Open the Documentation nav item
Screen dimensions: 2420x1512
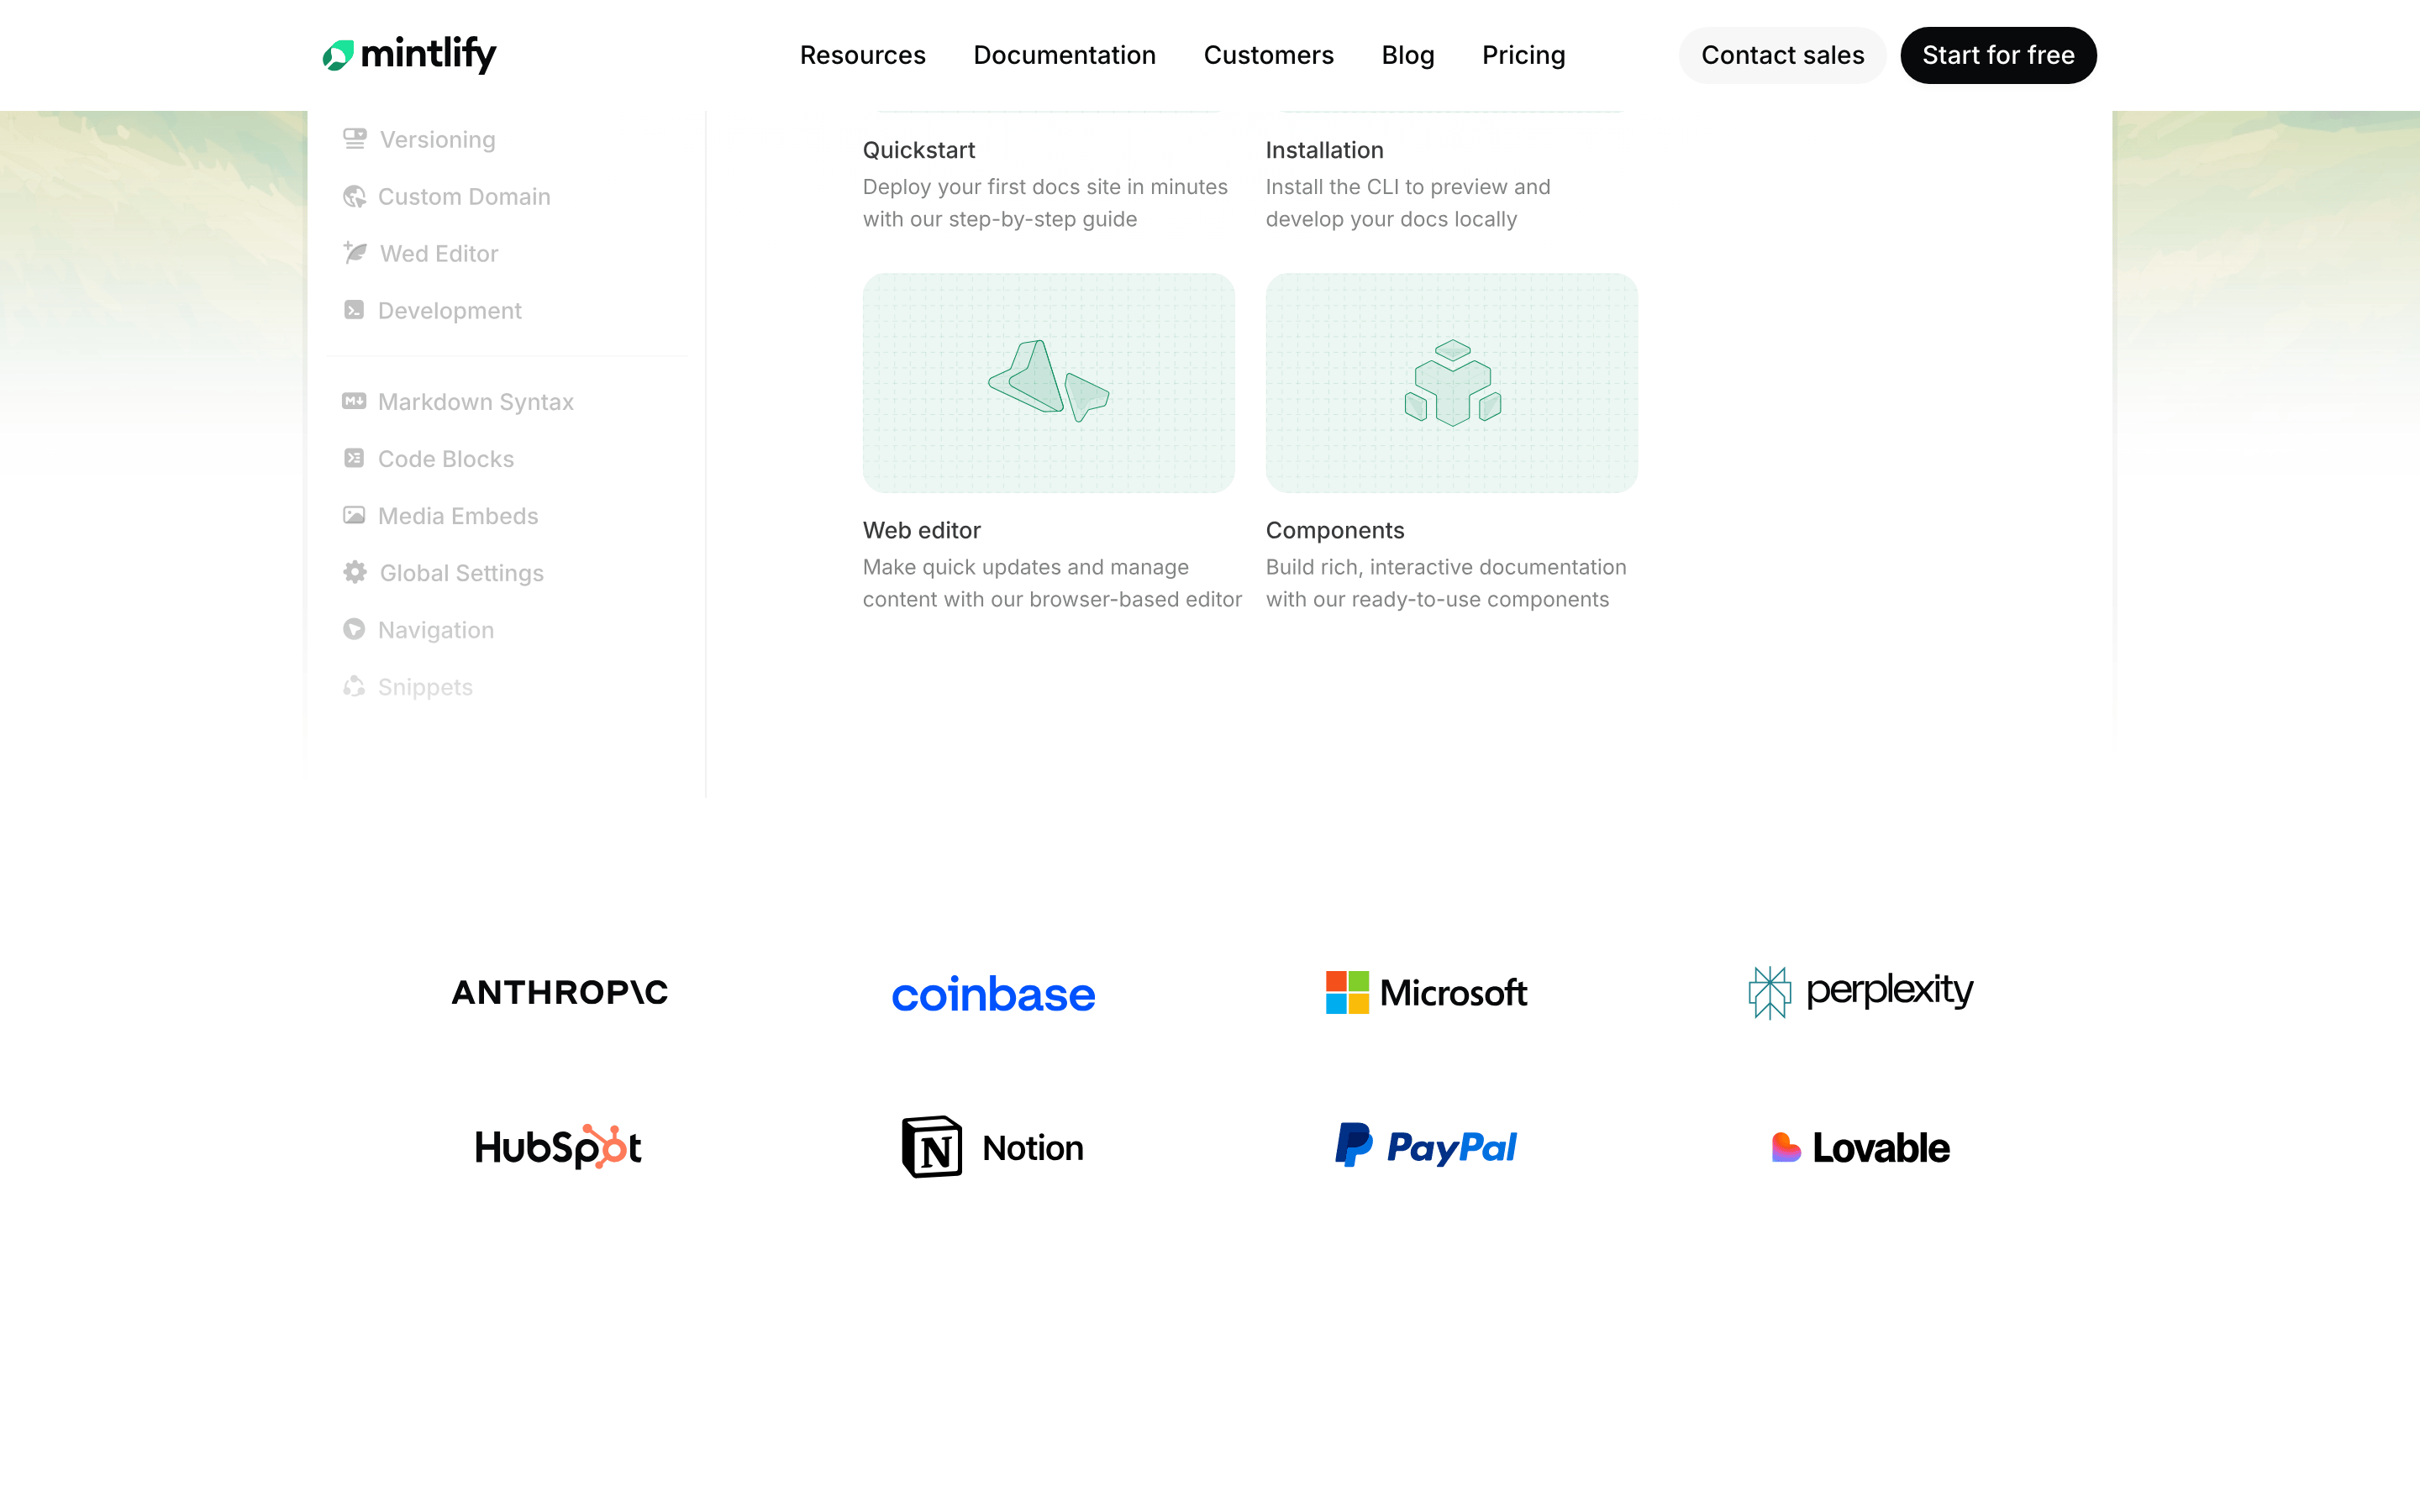[1064, 55]
